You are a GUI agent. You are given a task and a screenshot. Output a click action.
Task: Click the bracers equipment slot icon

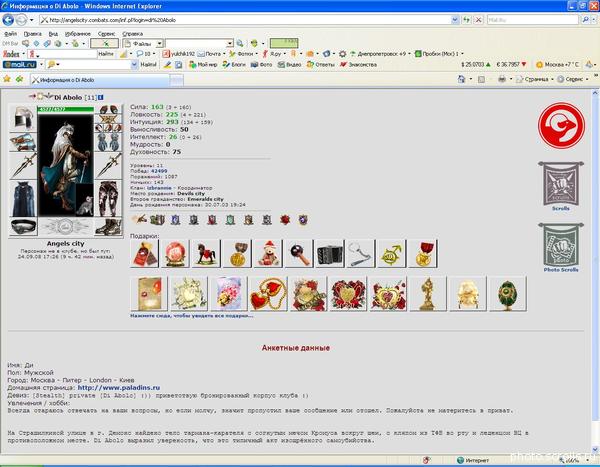pyautogui.click(x=23, y=142)
